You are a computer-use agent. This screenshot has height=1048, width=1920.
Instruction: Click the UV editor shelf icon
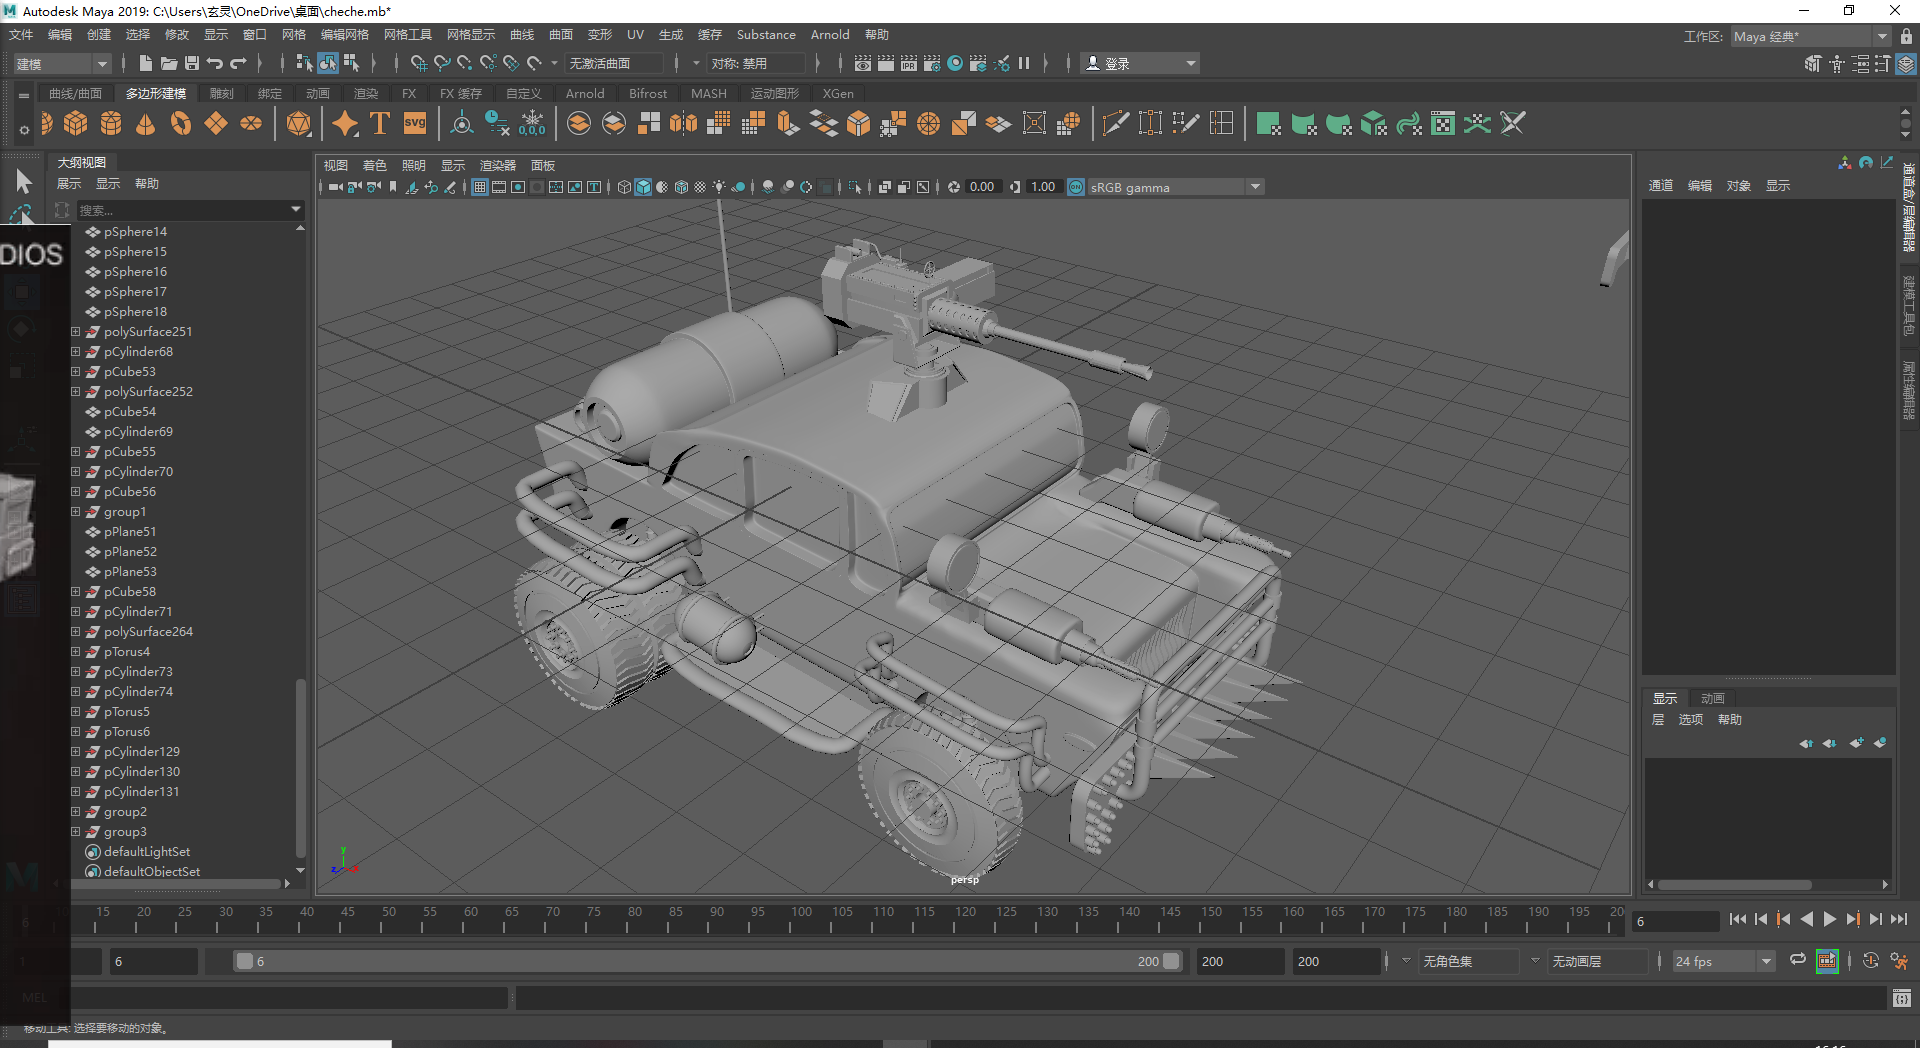1443,124
